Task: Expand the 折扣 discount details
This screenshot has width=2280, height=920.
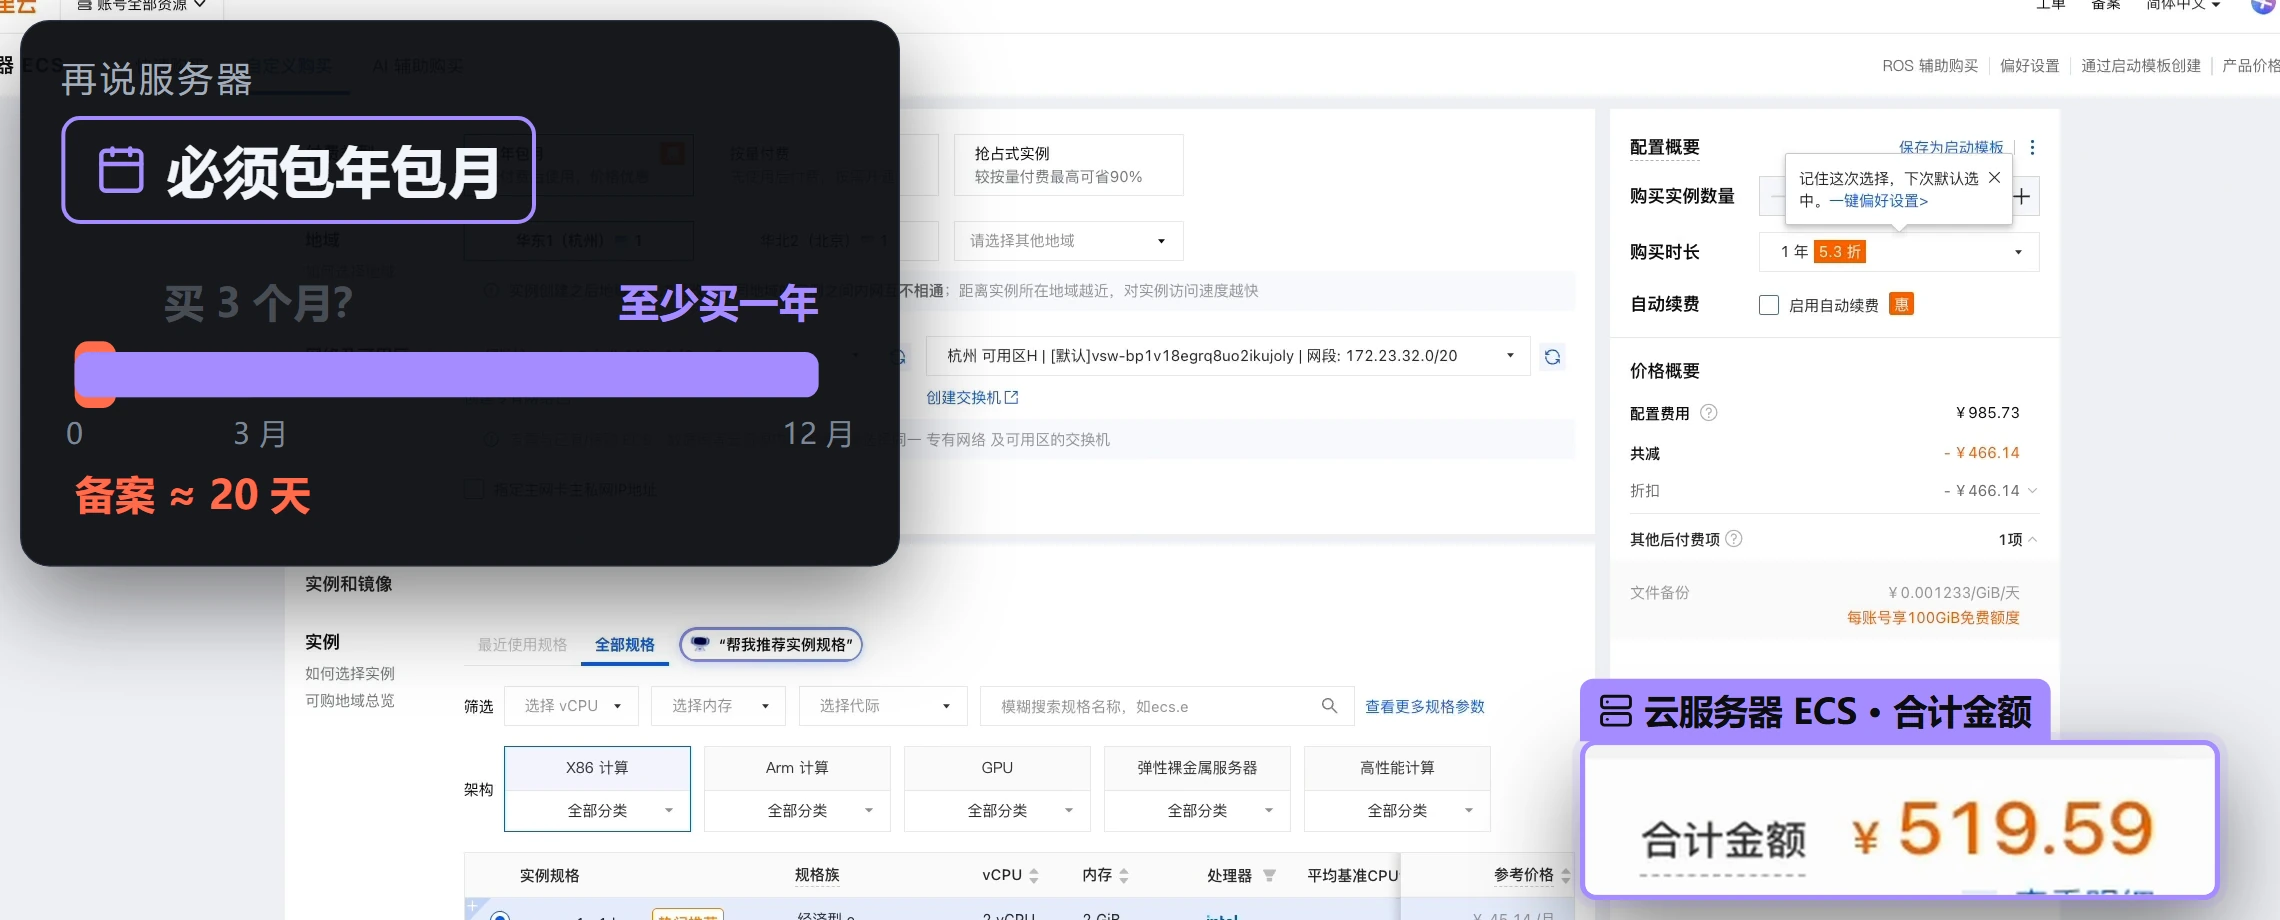Action: [2032, 491]
